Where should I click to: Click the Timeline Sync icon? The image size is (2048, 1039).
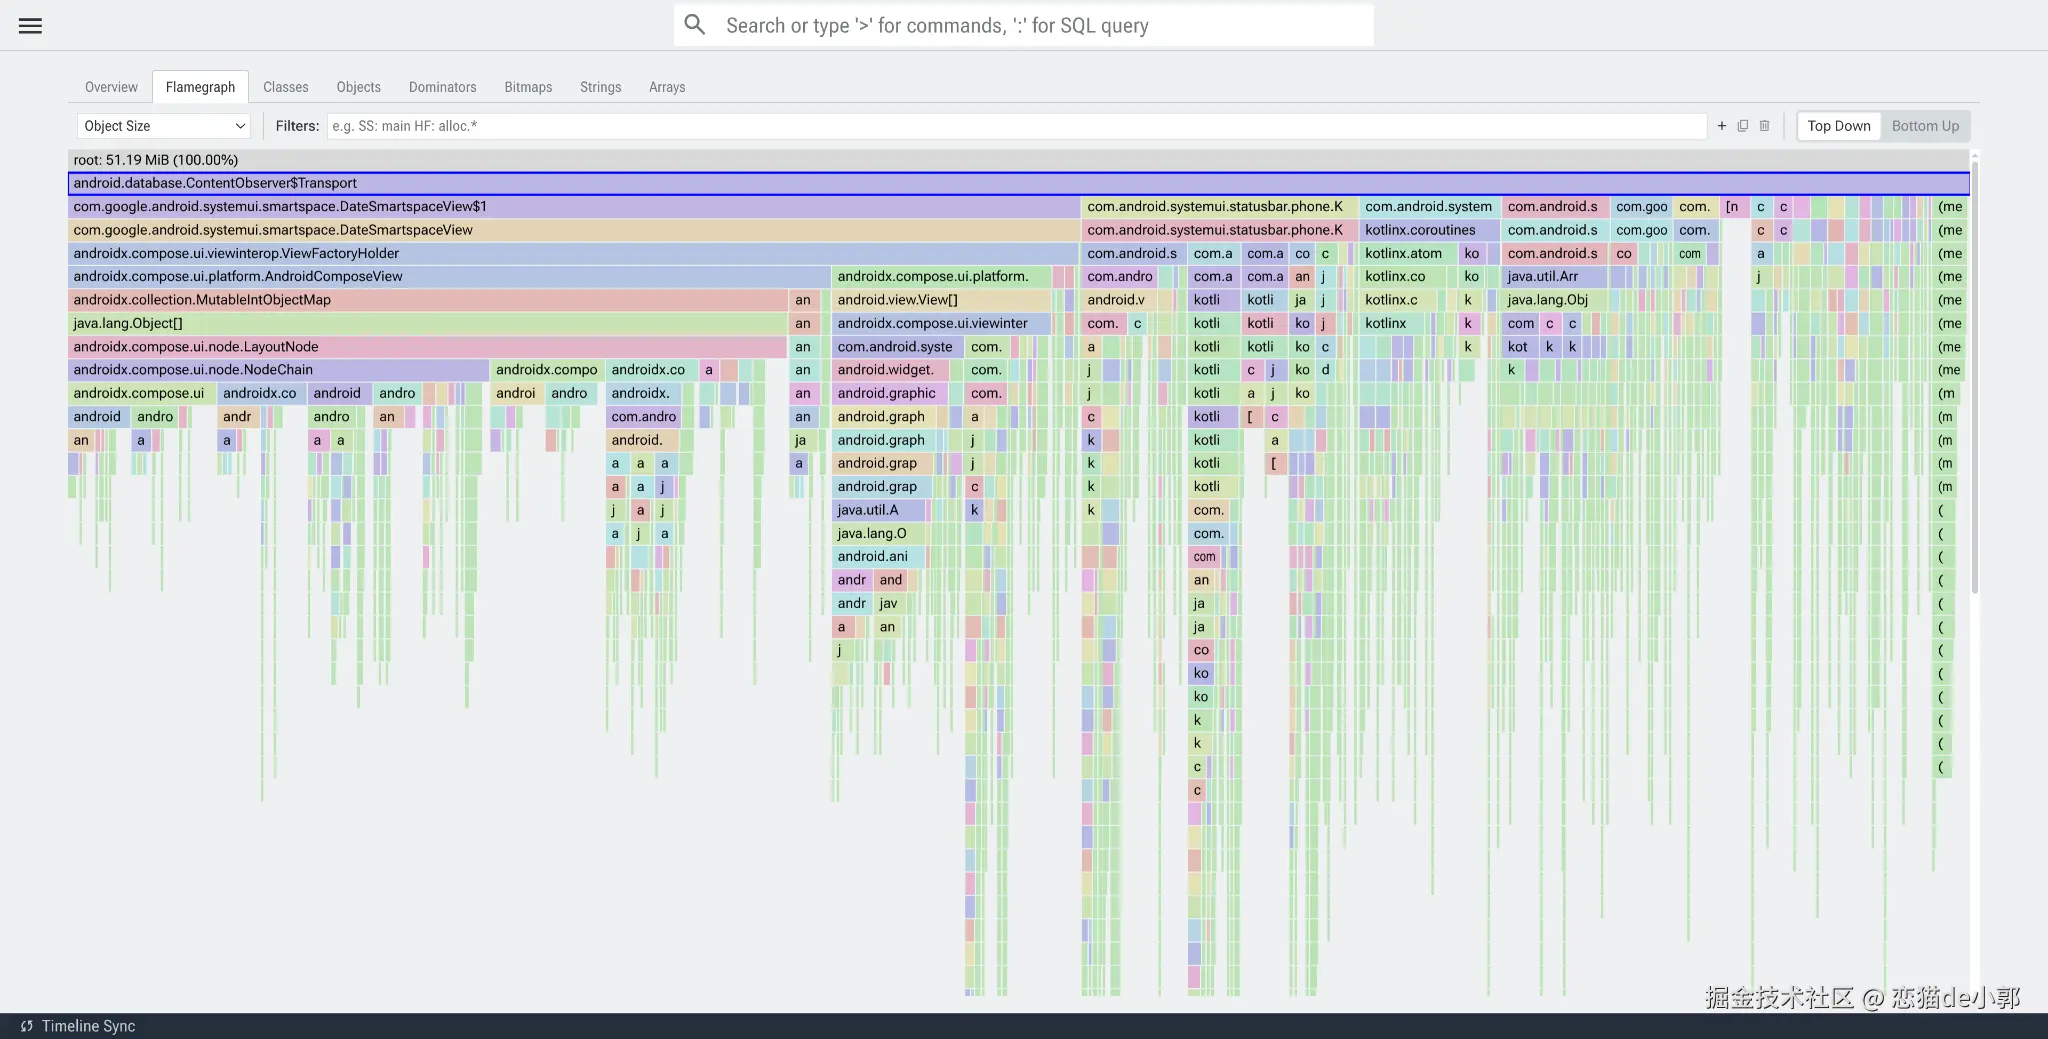click(x=27, y=1026)
